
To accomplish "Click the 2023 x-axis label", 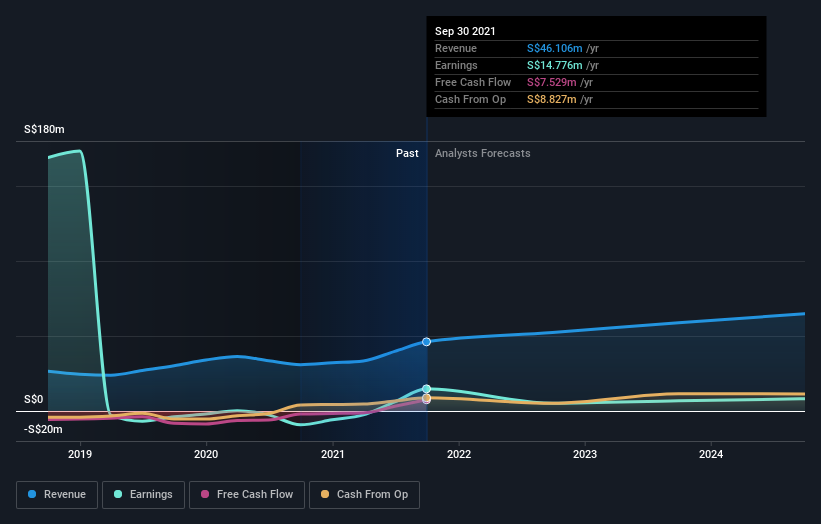I will 585,454.
